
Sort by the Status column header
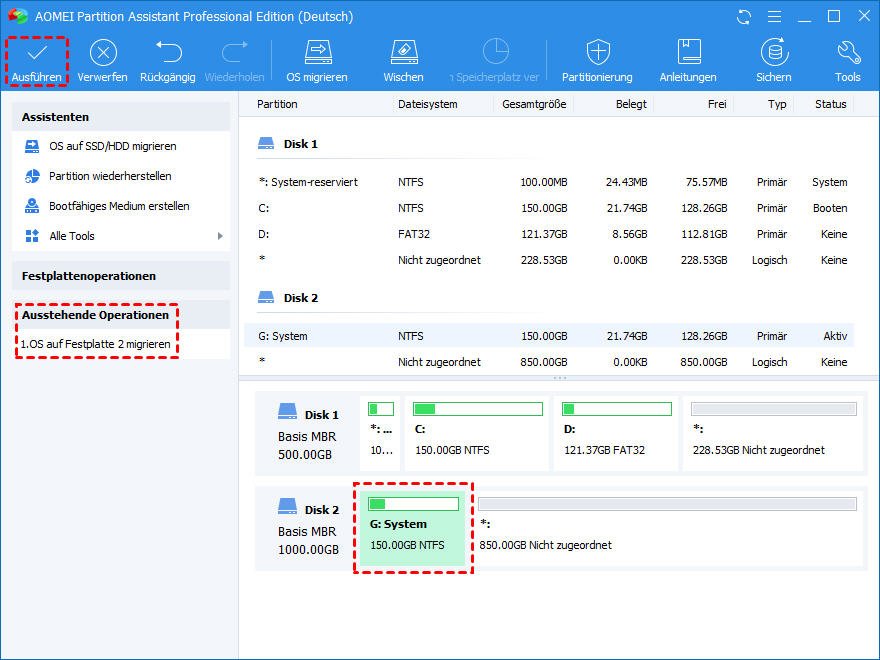(831, 104)
